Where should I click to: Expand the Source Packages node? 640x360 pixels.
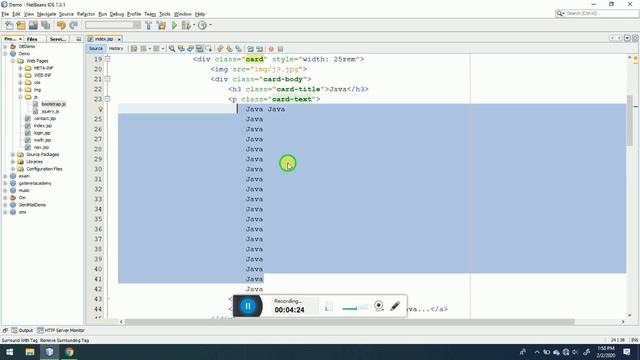point(13,155)
